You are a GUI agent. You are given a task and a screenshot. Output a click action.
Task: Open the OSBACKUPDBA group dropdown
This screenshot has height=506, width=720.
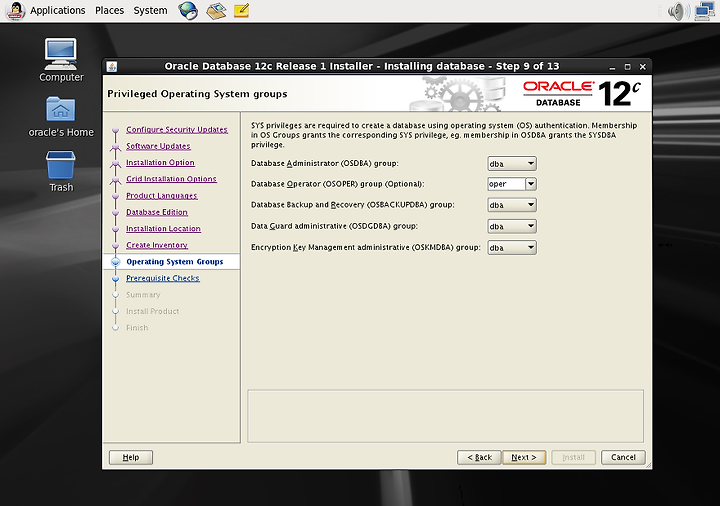(x=512, y=205)
